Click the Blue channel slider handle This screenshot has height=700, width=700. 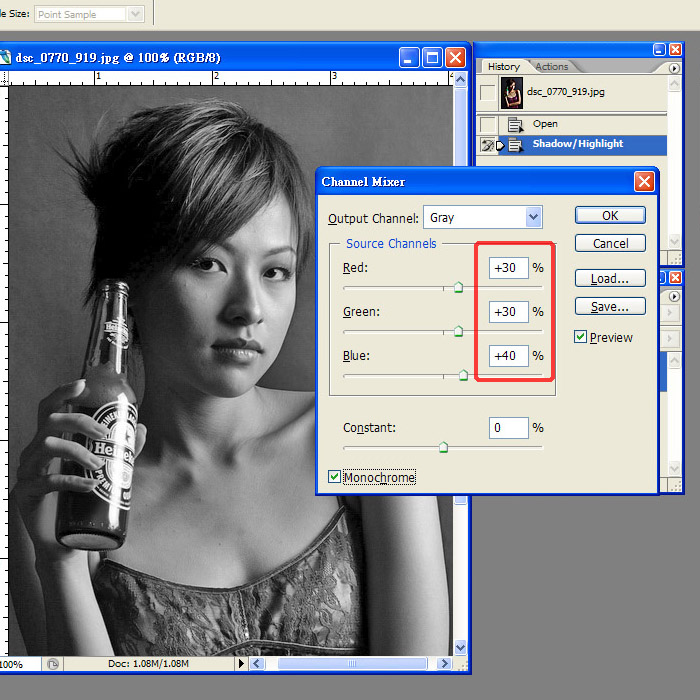[463, 375]
